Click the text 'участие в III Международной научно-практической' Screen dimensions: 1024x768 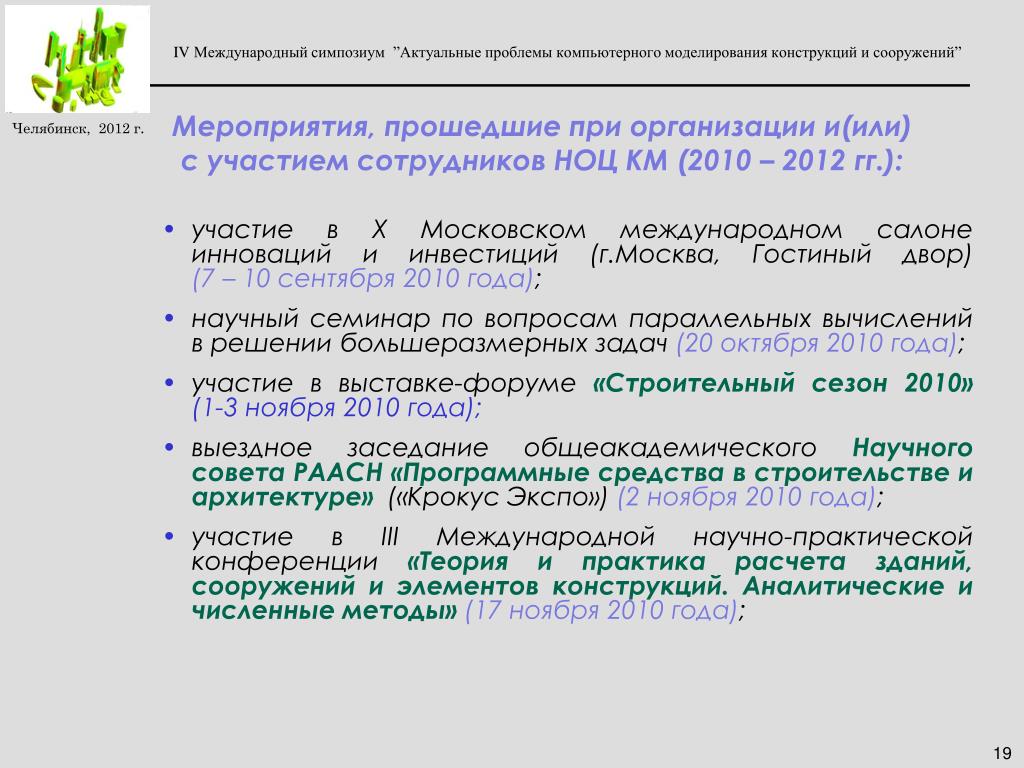coord(582,537)
